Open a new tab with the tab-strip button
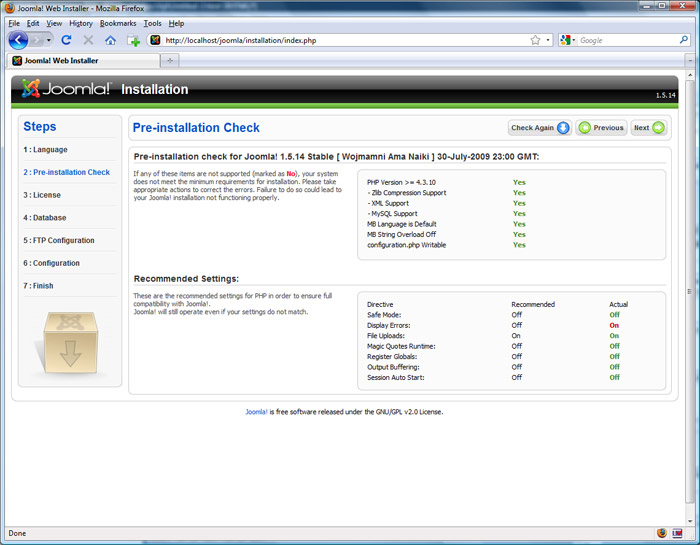Viewport: 700px width, 545px height. pyautogui.click(x=170, y=61)
